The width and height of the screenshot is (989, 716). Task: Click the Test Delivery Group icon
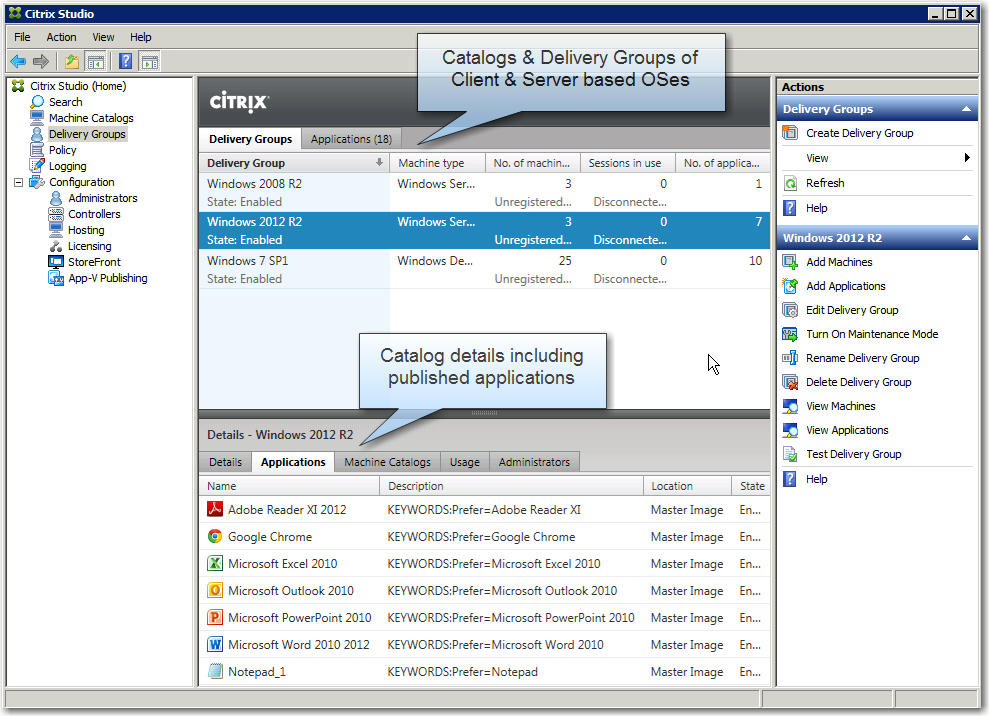tap(790, 454)
